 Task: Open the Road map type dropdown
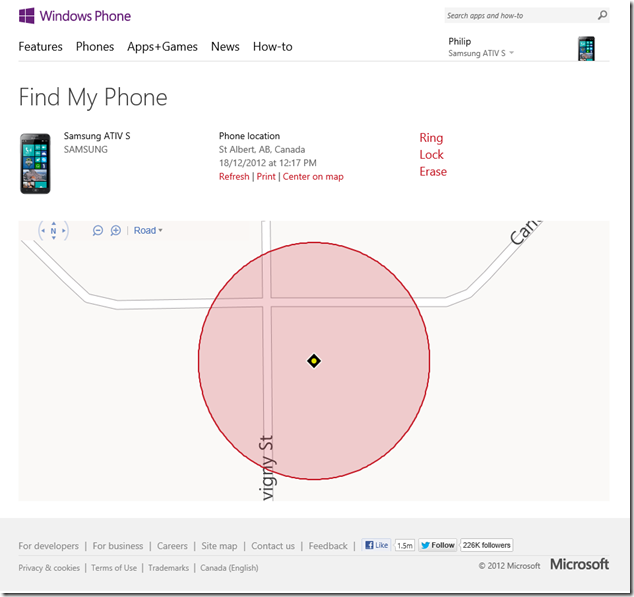pos(148,230)
